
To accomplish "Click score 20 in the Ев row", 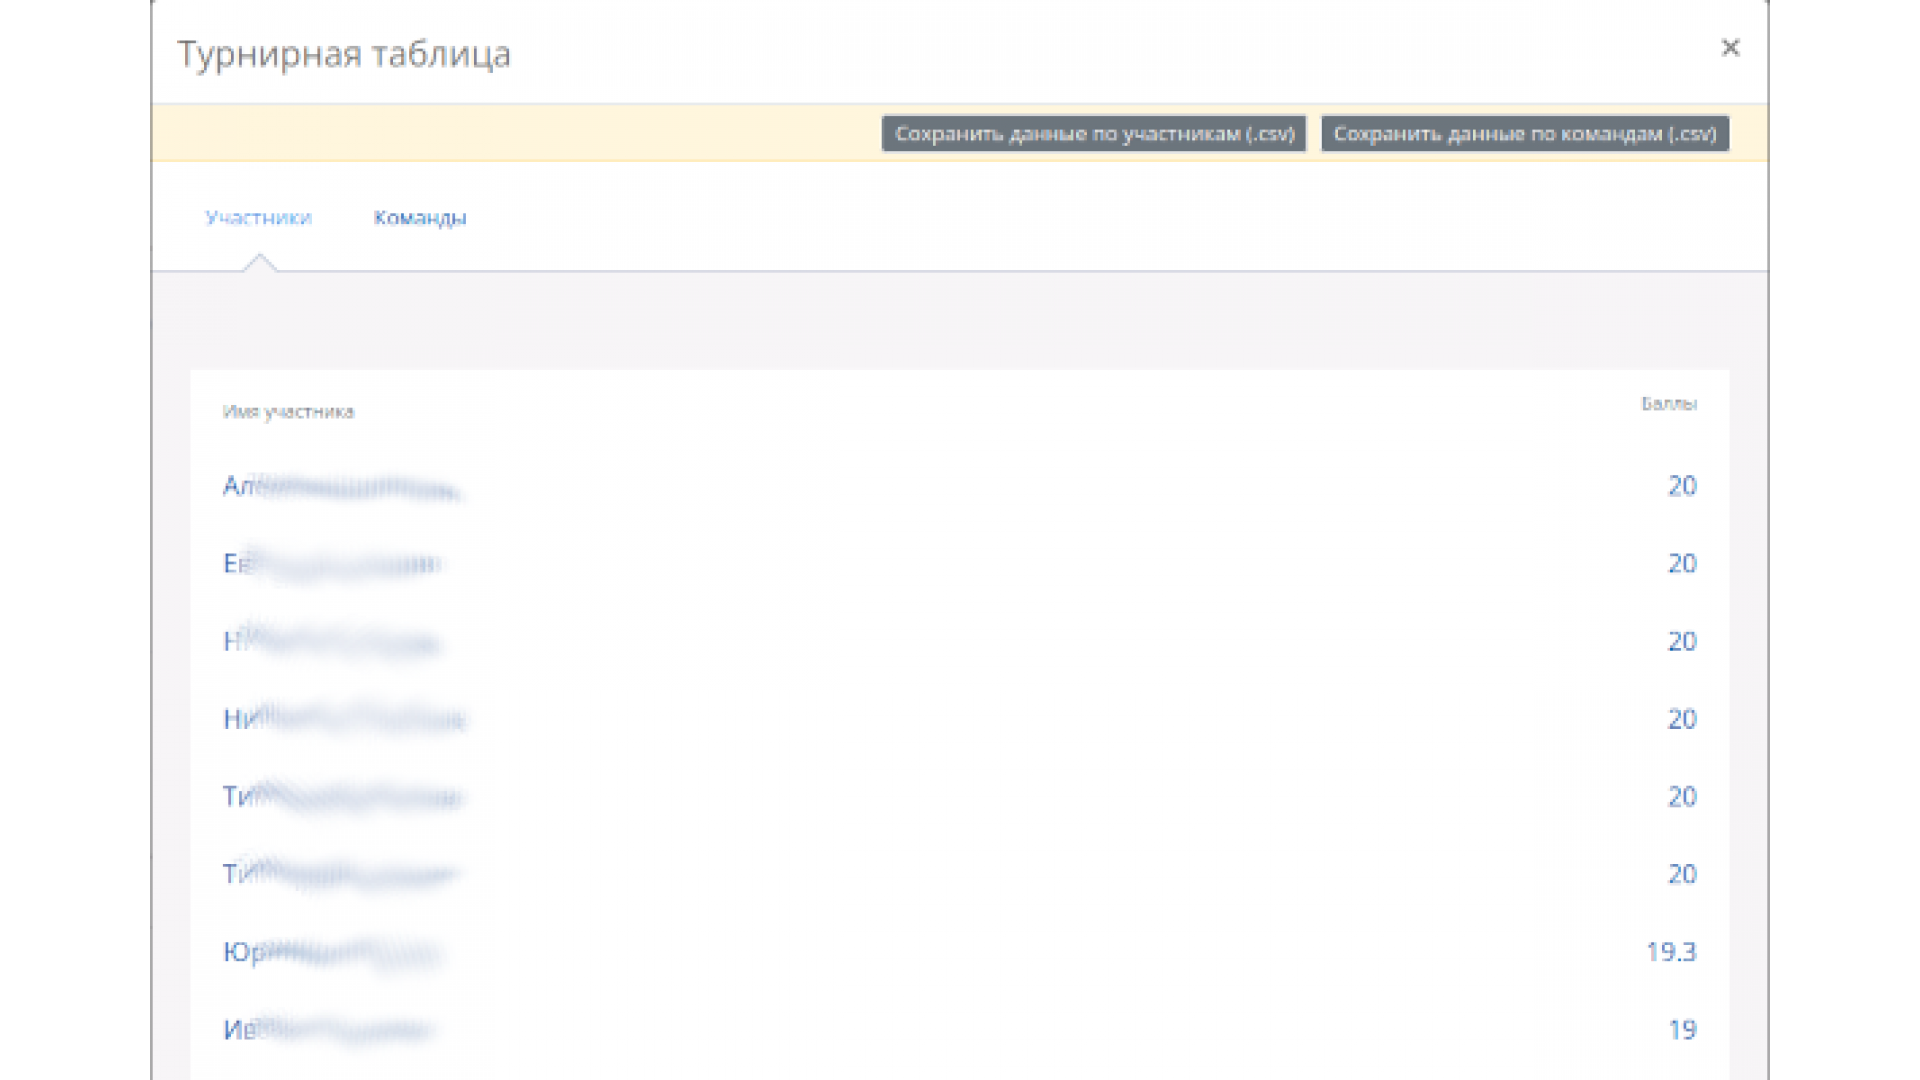I will click(x=1682, y=564).
